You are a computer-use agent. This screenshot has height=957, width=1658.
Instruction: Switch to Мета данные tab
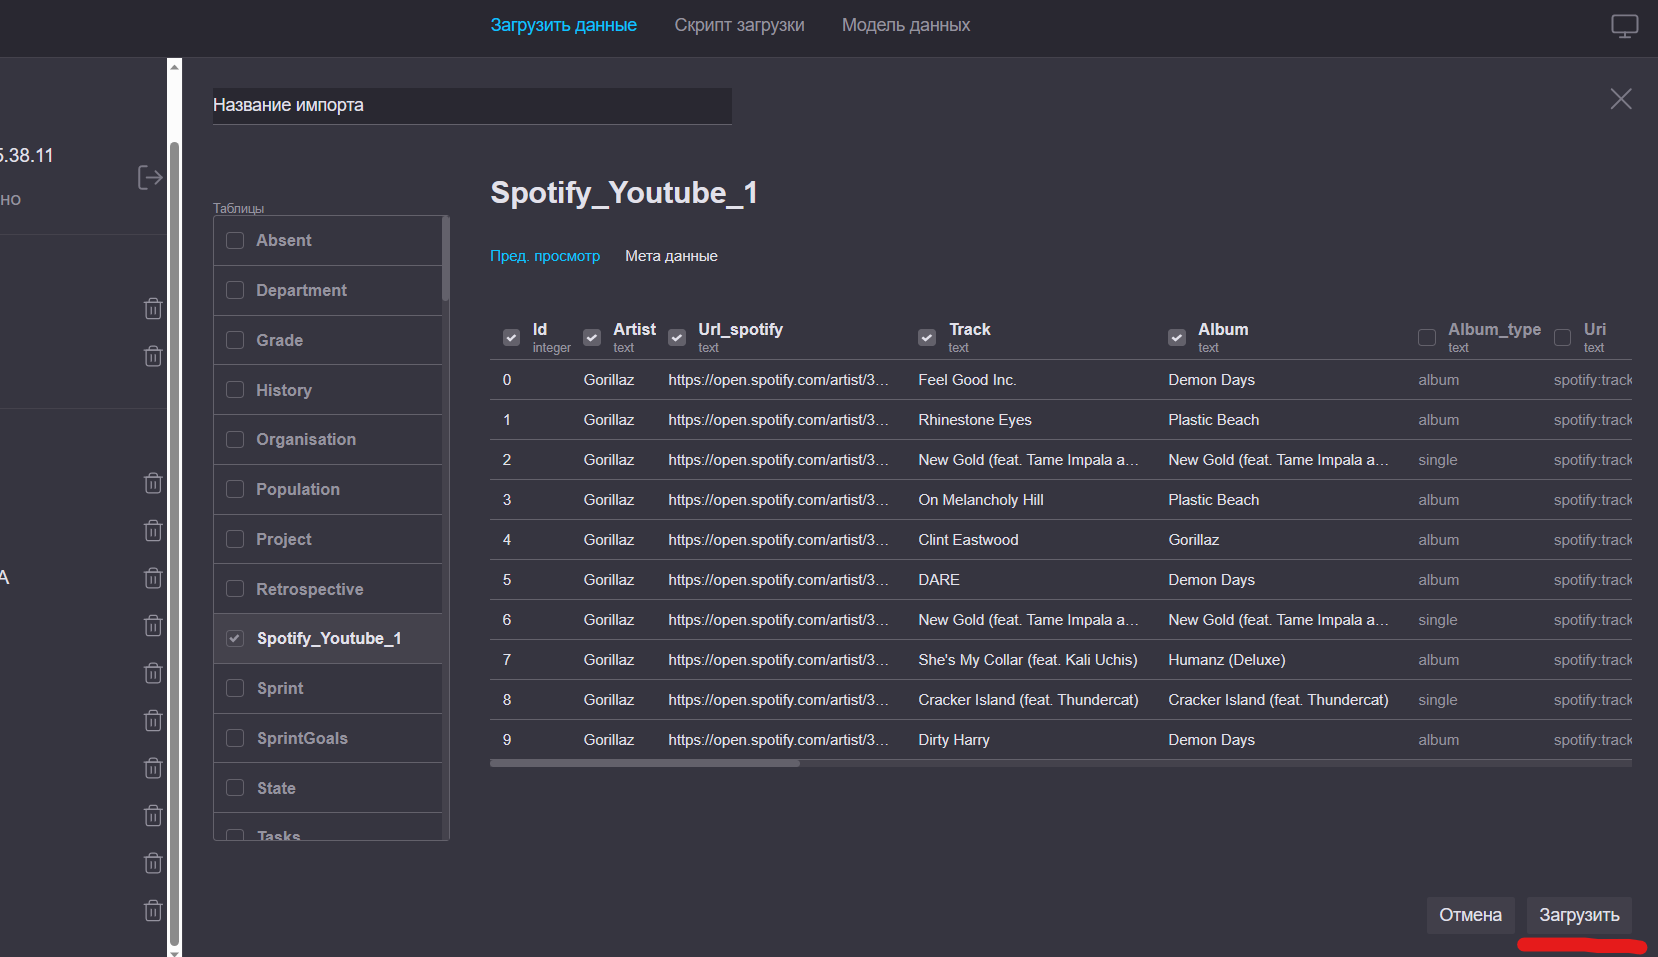click(x=671, y=256)
